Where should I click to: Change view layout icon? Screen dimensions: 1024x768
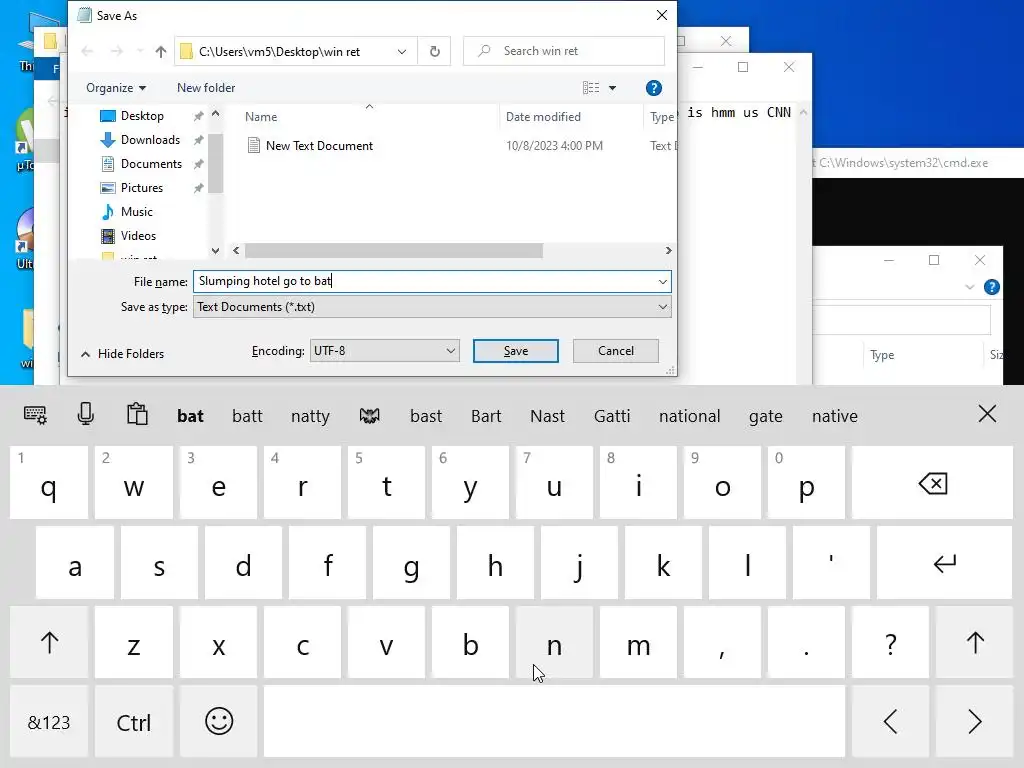pos(590,88)
